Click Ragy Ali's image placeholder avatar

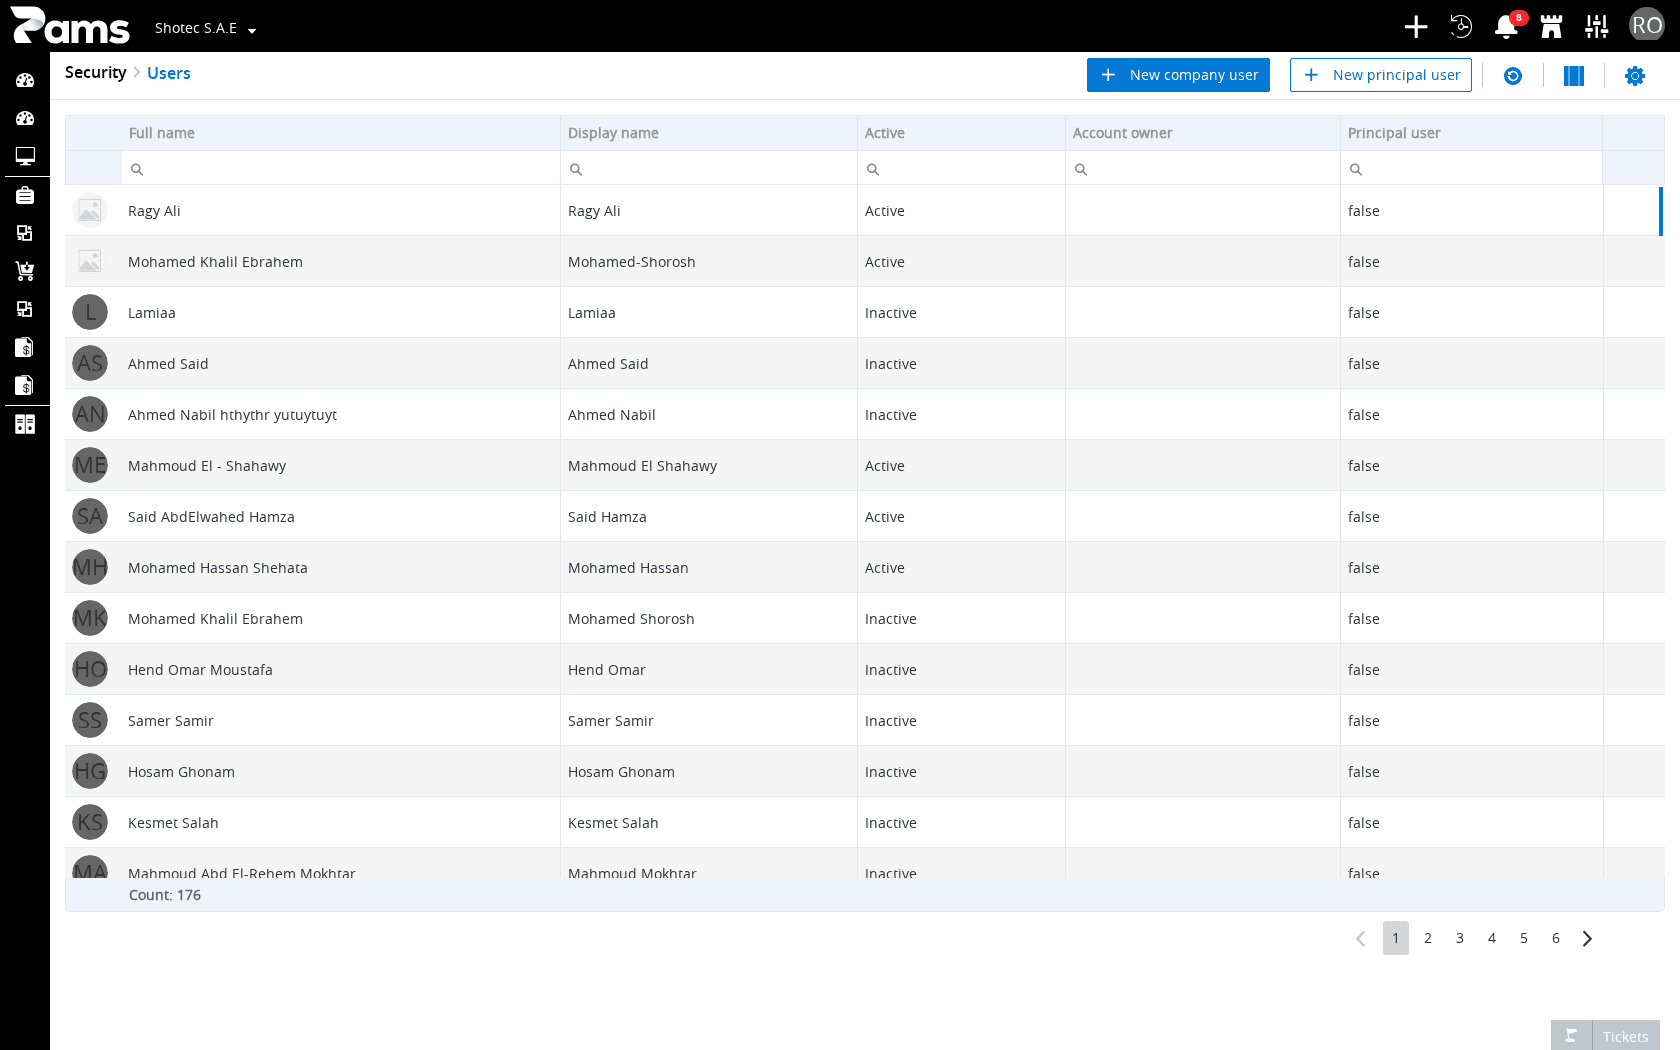coord(90,210)
